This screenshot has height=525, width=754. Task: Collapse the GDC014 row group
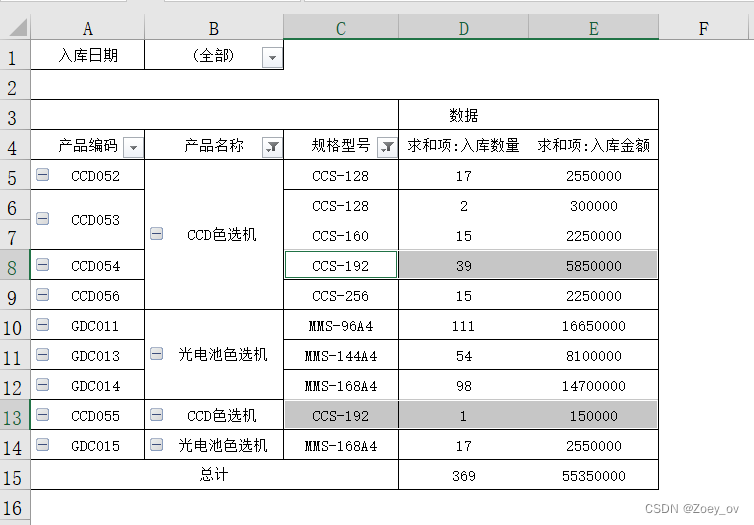42,385
